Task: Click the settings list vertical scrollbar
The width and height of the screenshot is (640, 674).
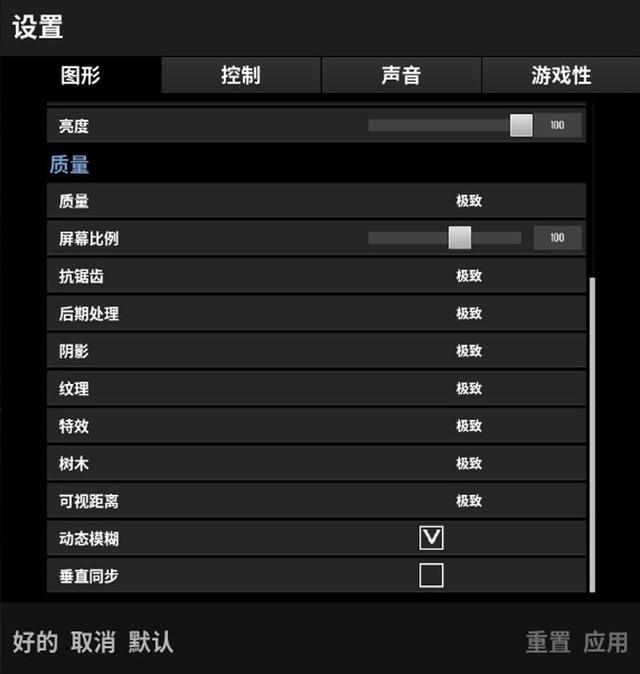Action: tap(592, 435)
